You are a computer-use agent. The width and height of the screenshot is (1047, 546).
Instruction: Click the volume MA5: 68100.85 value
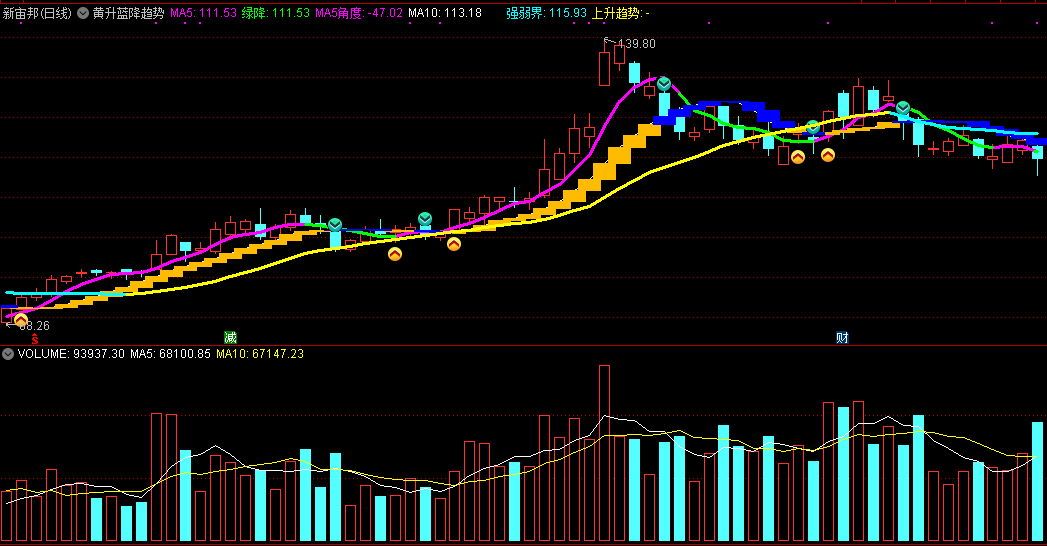(x=170, y=354)
